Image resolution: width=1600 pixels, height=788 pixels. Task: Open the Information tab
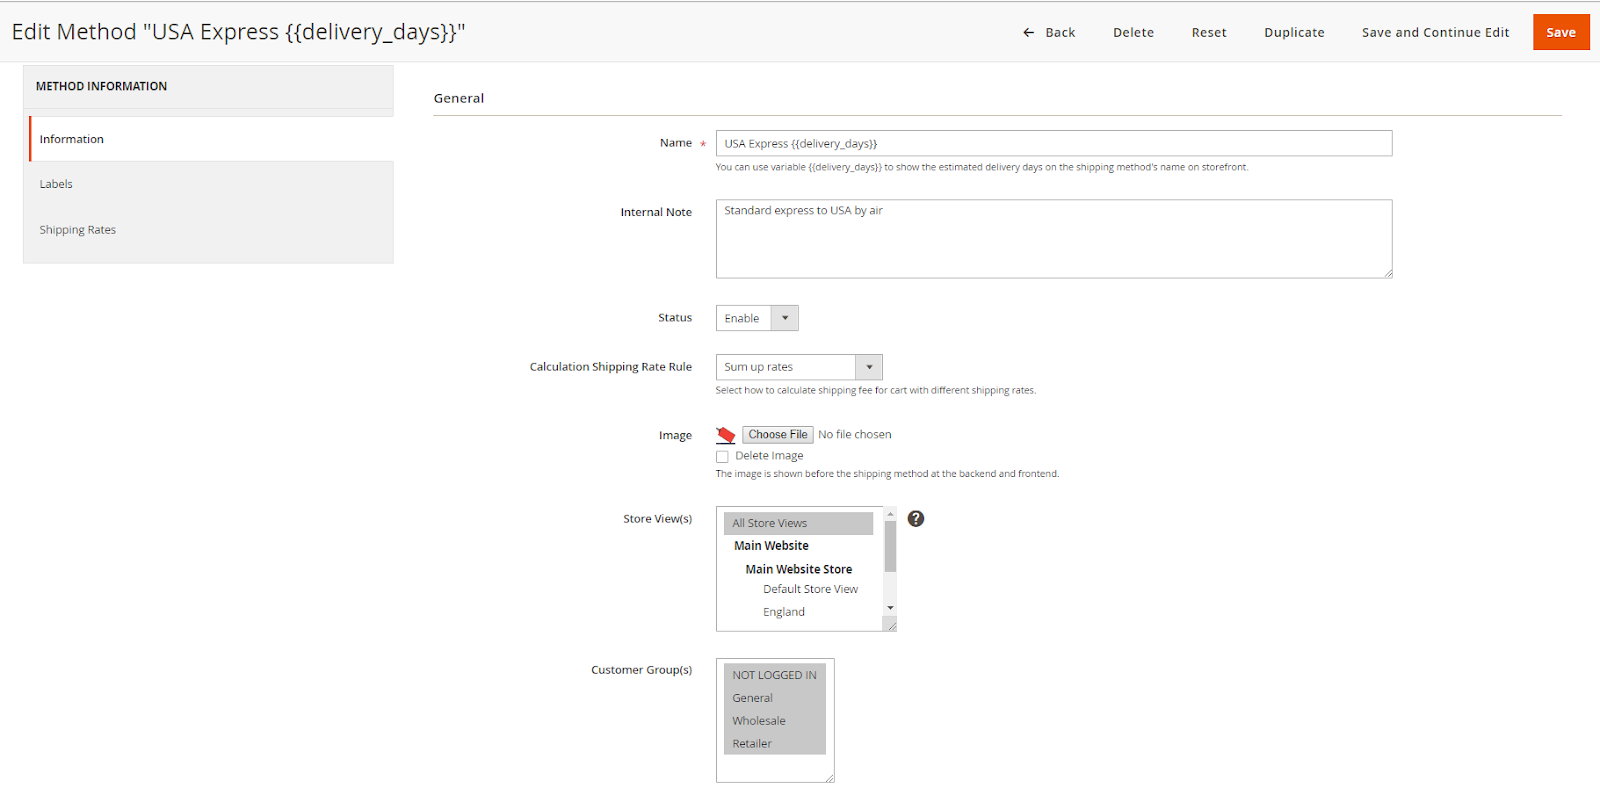pos(72,139)
